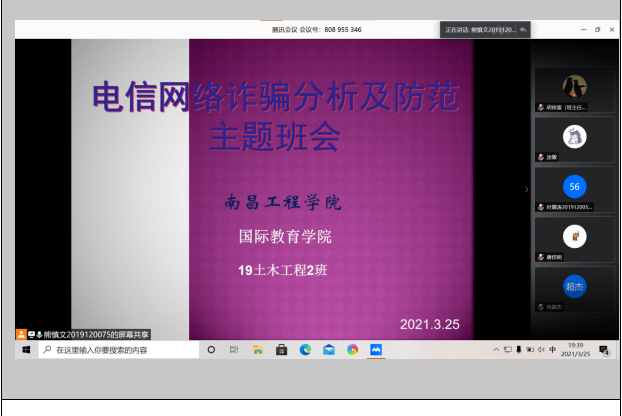Click the reply arrow in the speaking indicator
The width and height of the screenshot is (622, 416).
(523, 30)
